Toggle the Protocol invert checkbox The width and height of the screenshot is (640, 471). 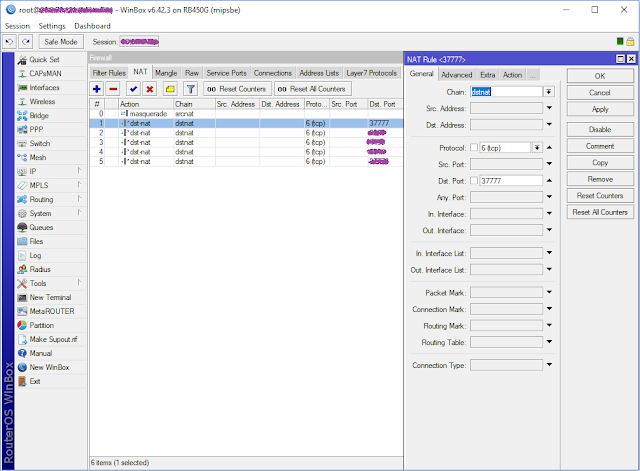pos(474,148)
